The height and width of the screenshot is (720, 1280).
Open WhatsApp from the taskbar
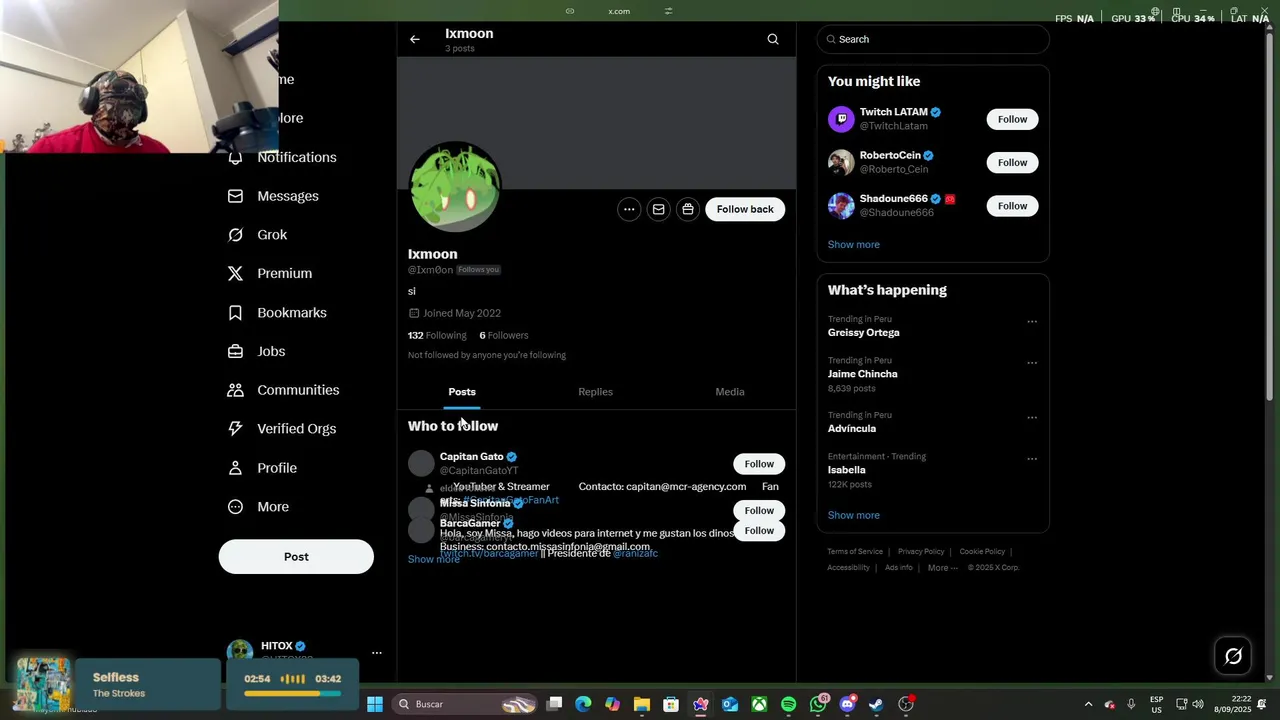pyautogui.click(x=818, y=704)
